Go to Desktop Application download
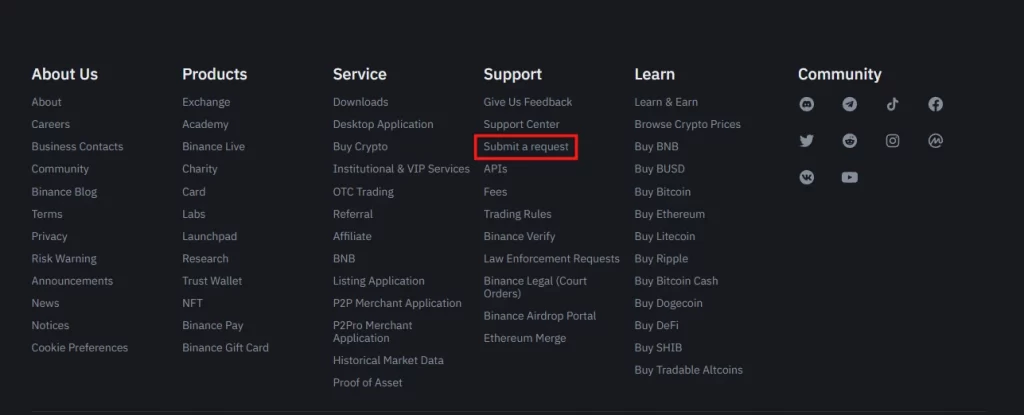 (x=383, y=124)
